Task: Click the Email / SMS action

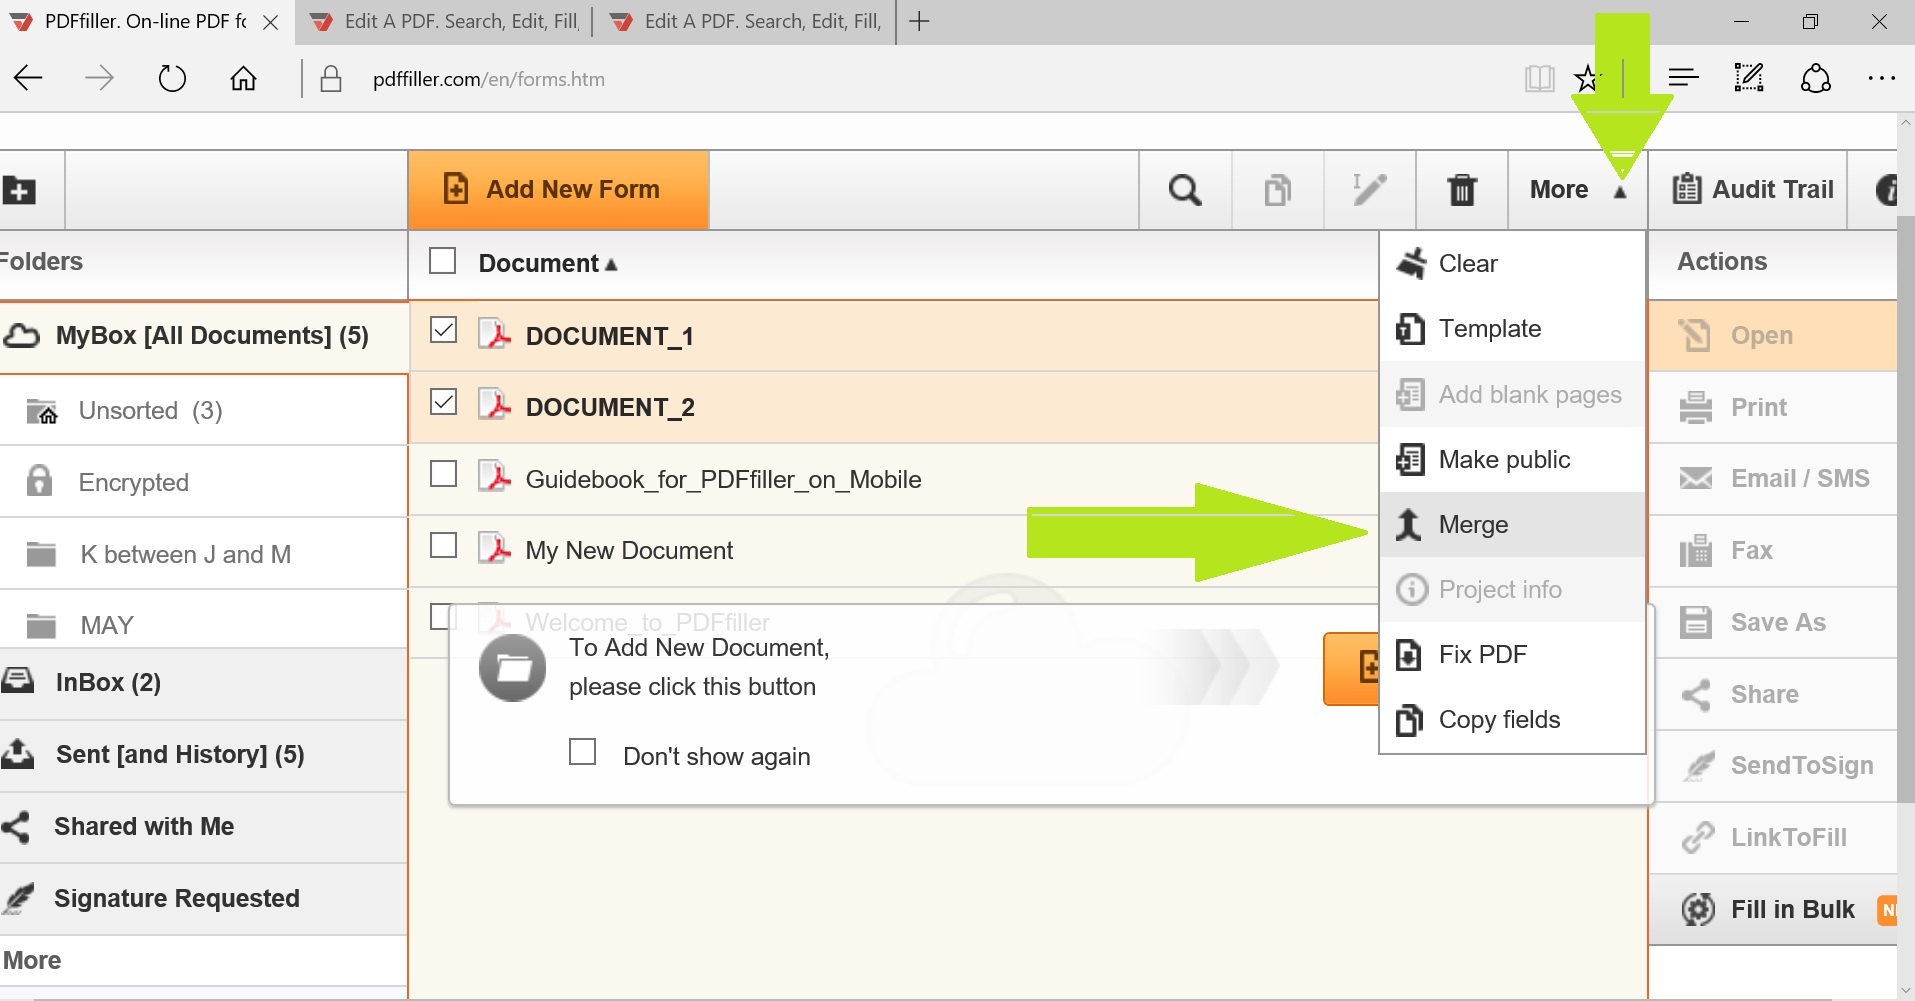Action: pos(1772,479)
